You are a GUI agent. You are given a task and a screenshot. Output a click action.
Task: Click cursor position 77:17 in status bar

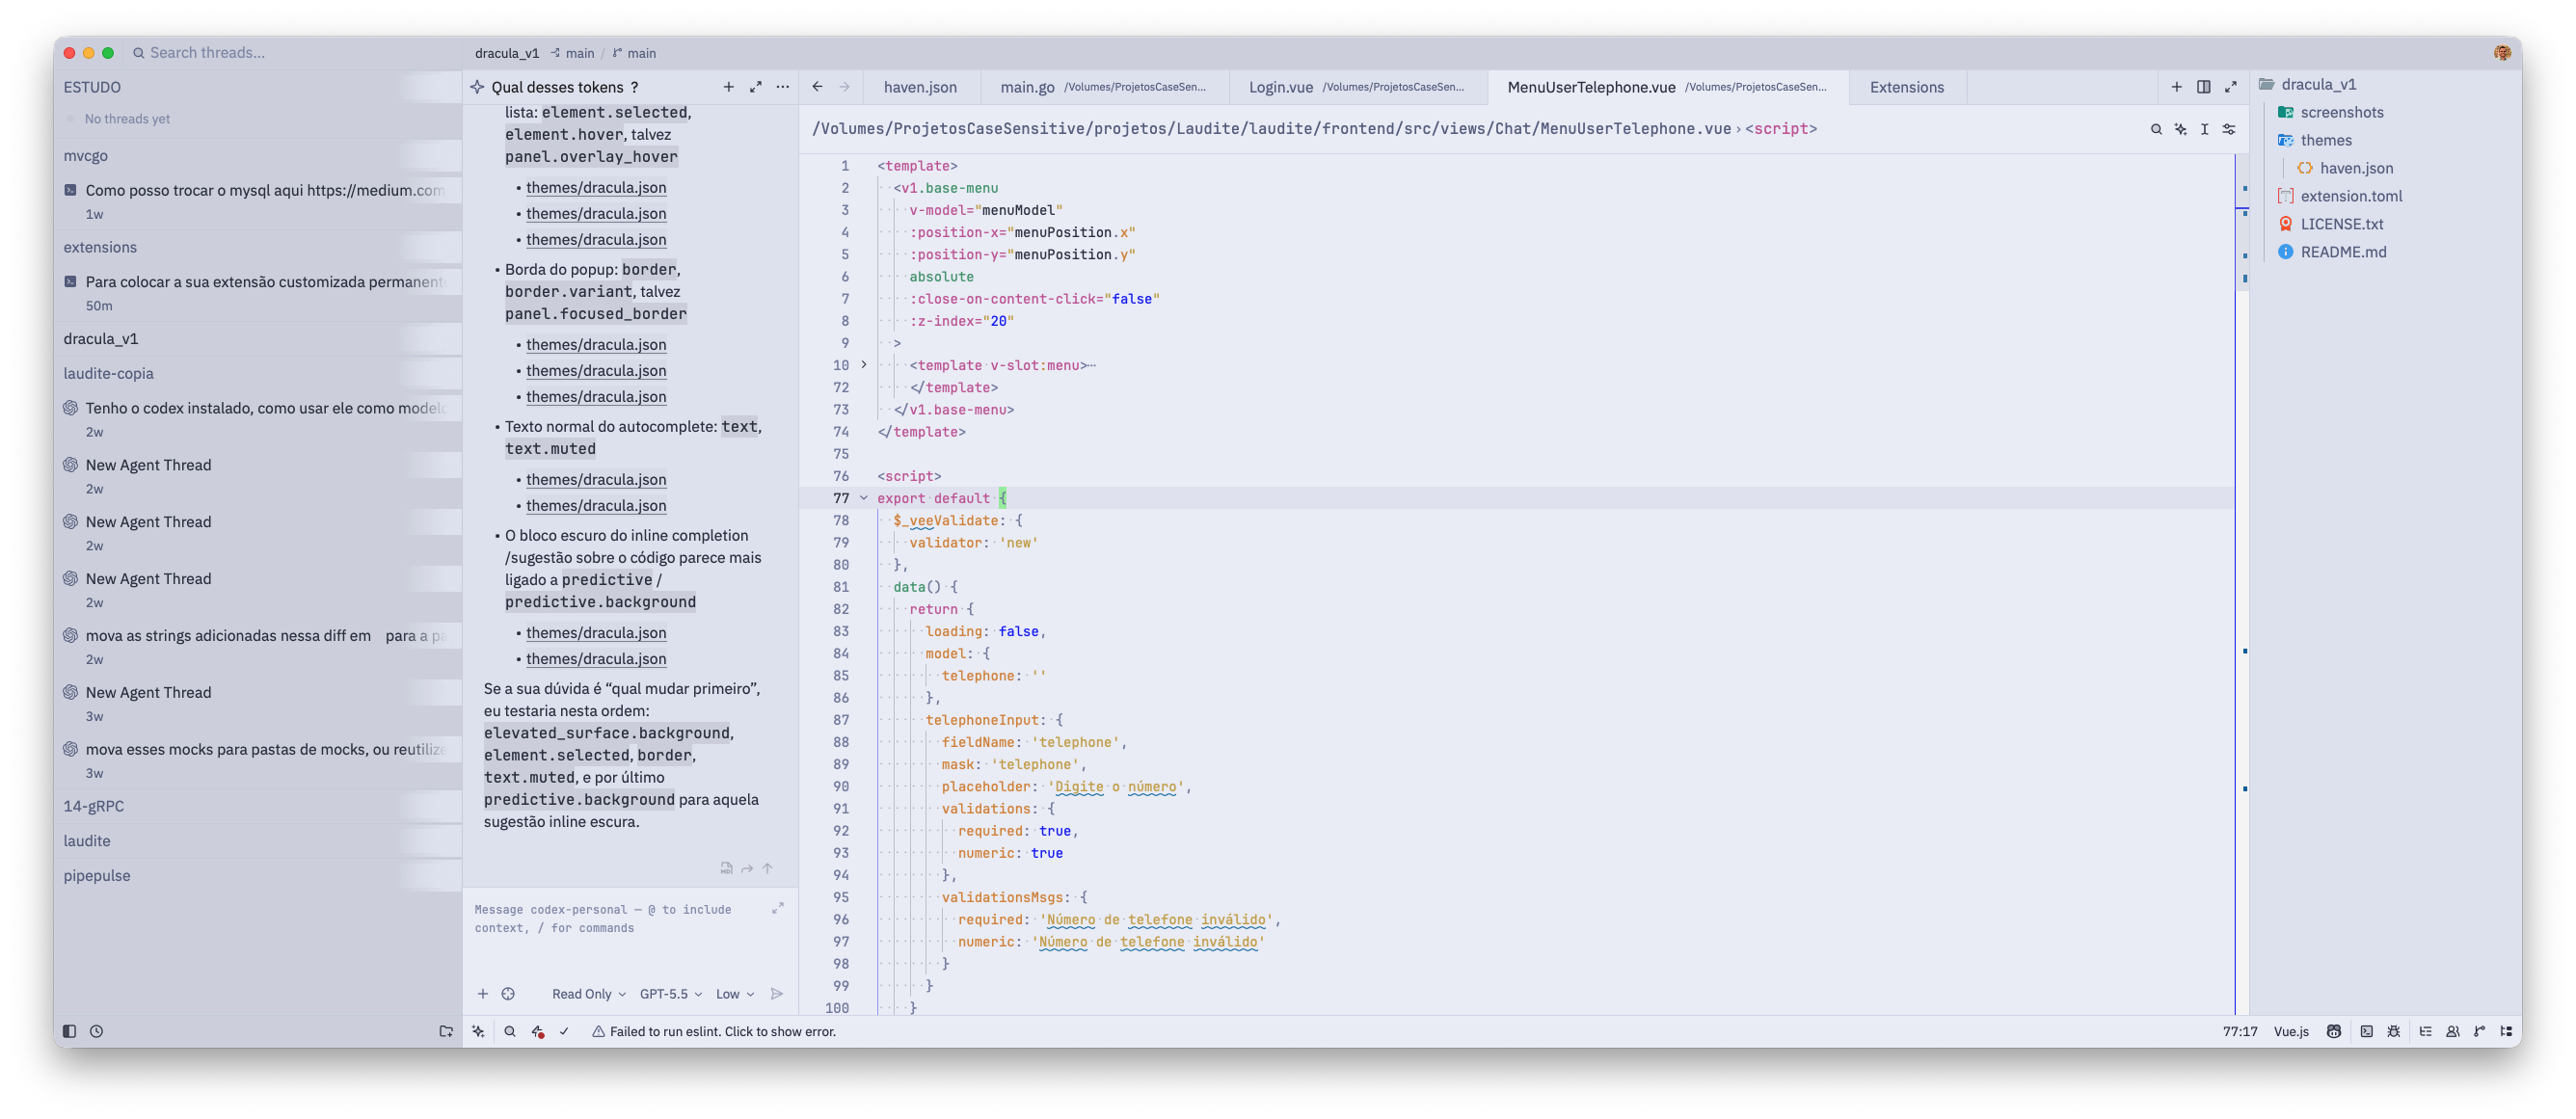tap(2240, 1031)
